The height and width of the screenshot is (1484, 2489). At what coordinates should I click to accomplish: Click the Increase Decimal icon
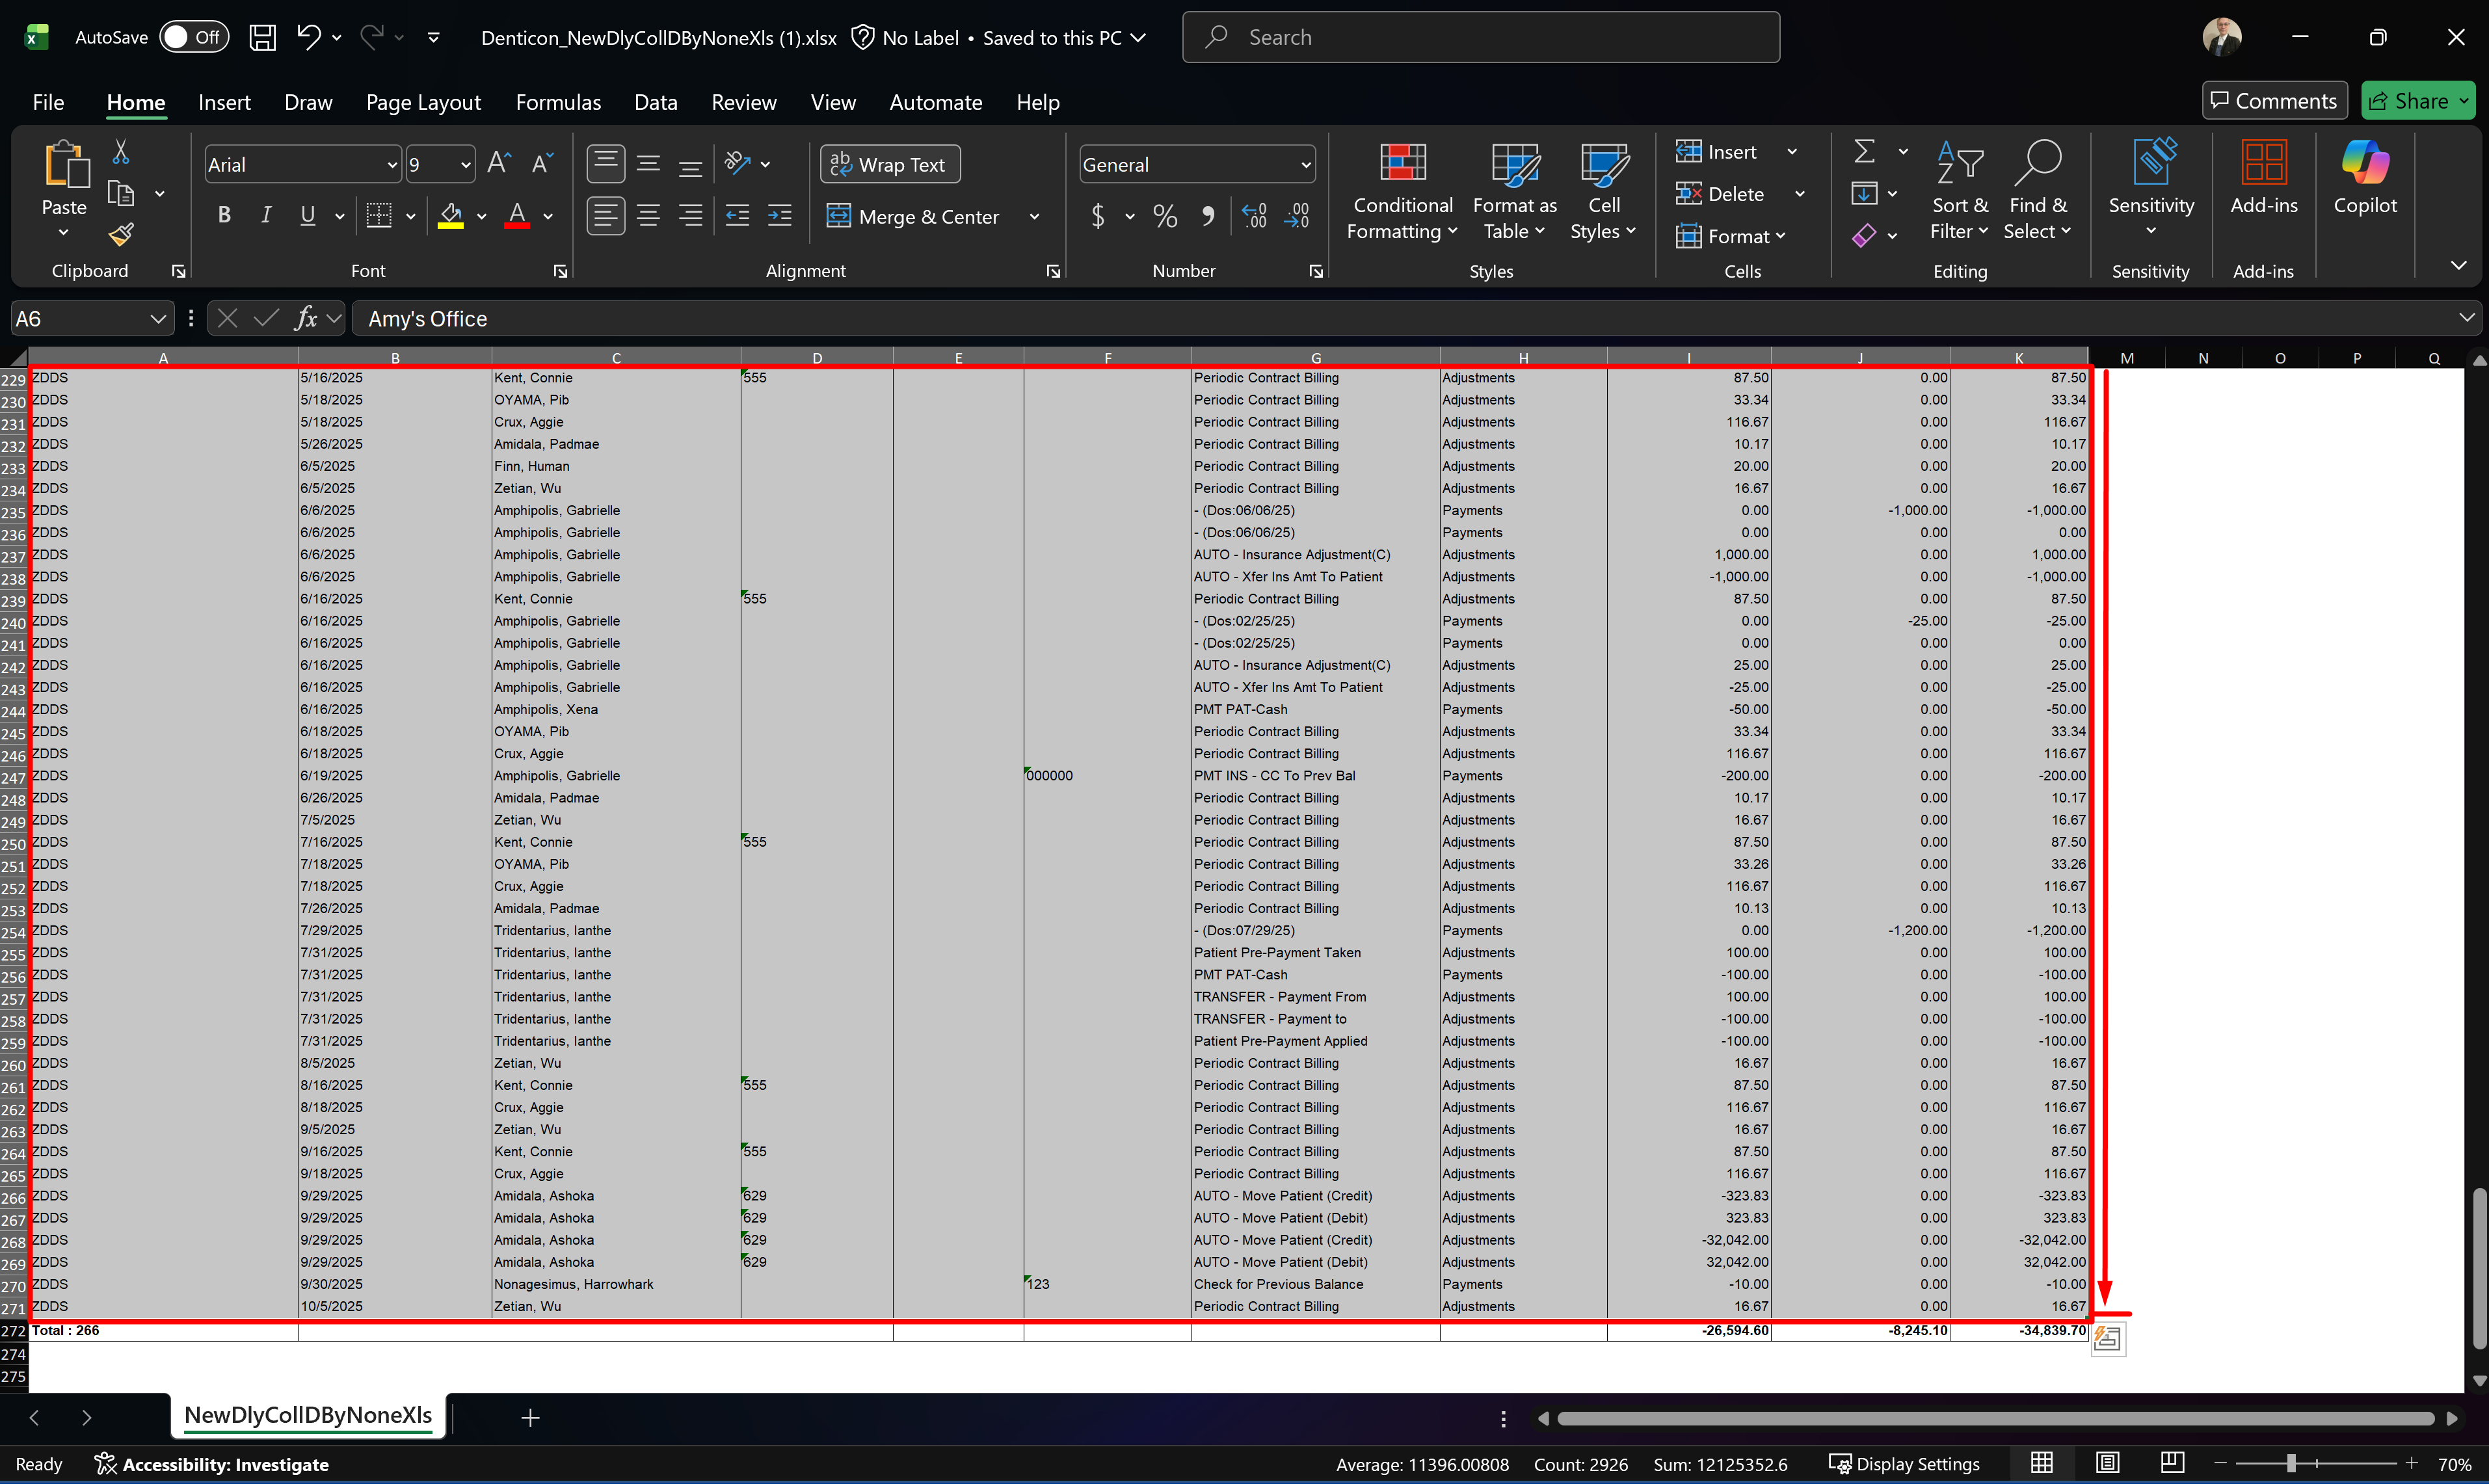pyautogui.click(x=1254, y=216)
